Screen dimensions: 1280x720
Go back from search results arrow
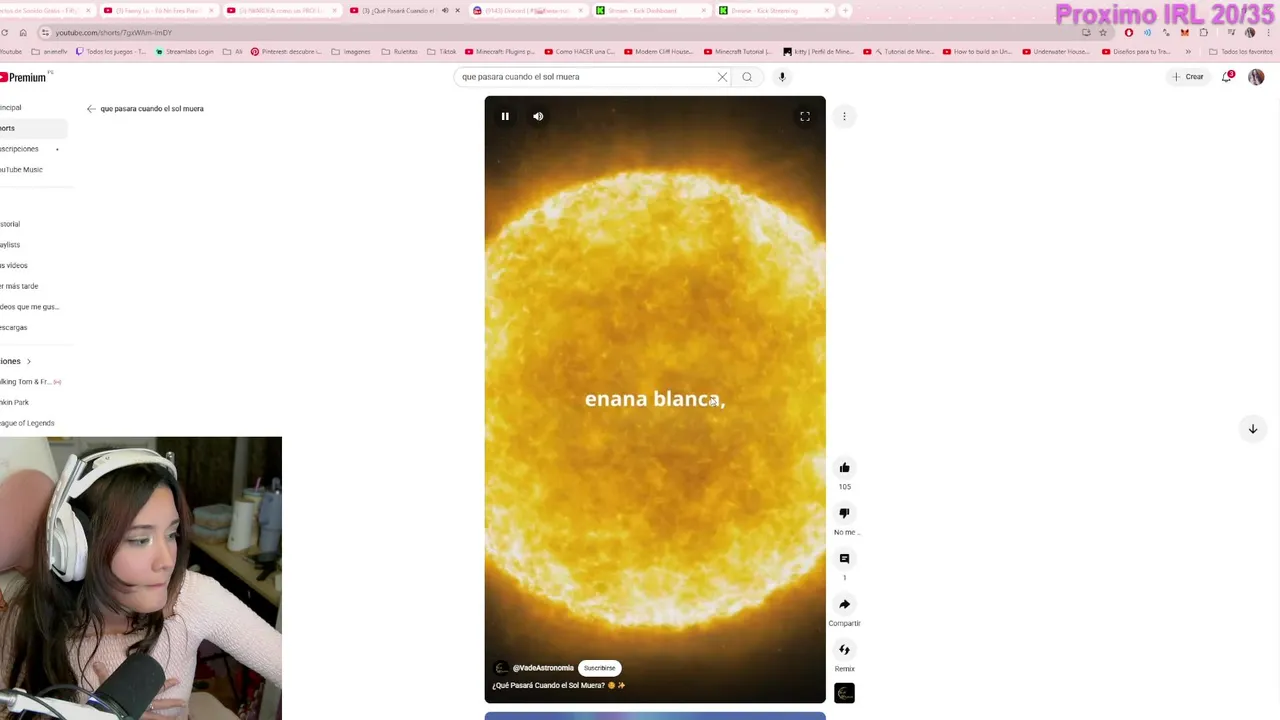(91, 109)
